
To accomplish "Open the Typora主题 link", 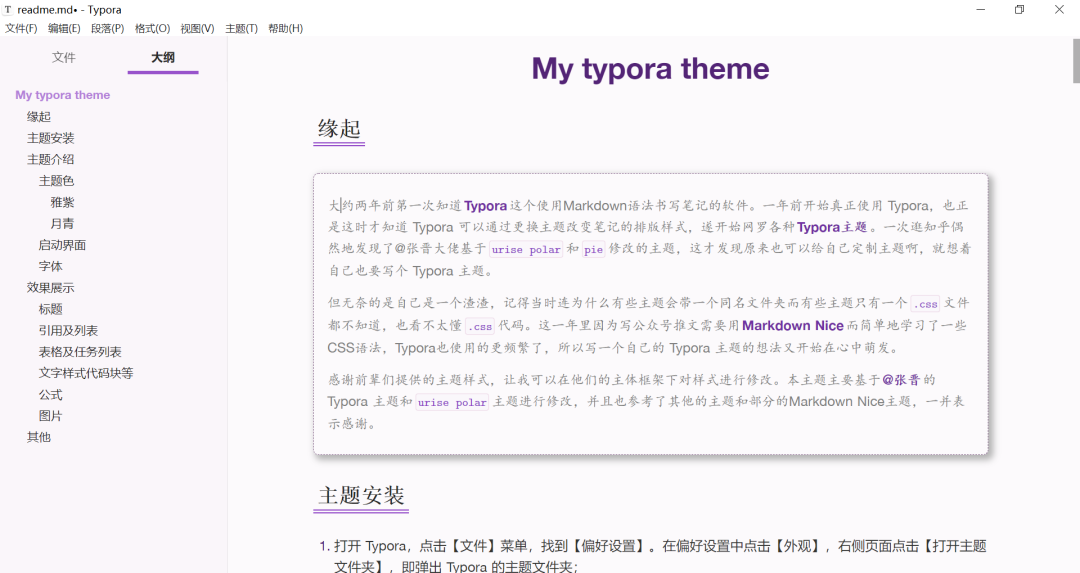I will pos(832,227).
